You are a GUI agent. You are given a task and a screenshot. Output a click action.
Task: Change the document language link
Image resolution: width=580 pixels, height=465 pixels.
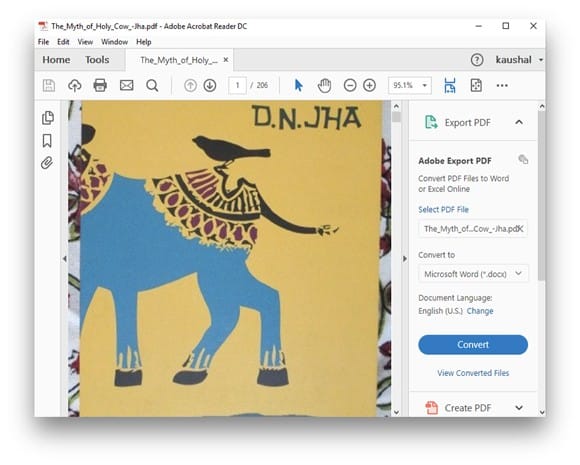click(480, 311)
